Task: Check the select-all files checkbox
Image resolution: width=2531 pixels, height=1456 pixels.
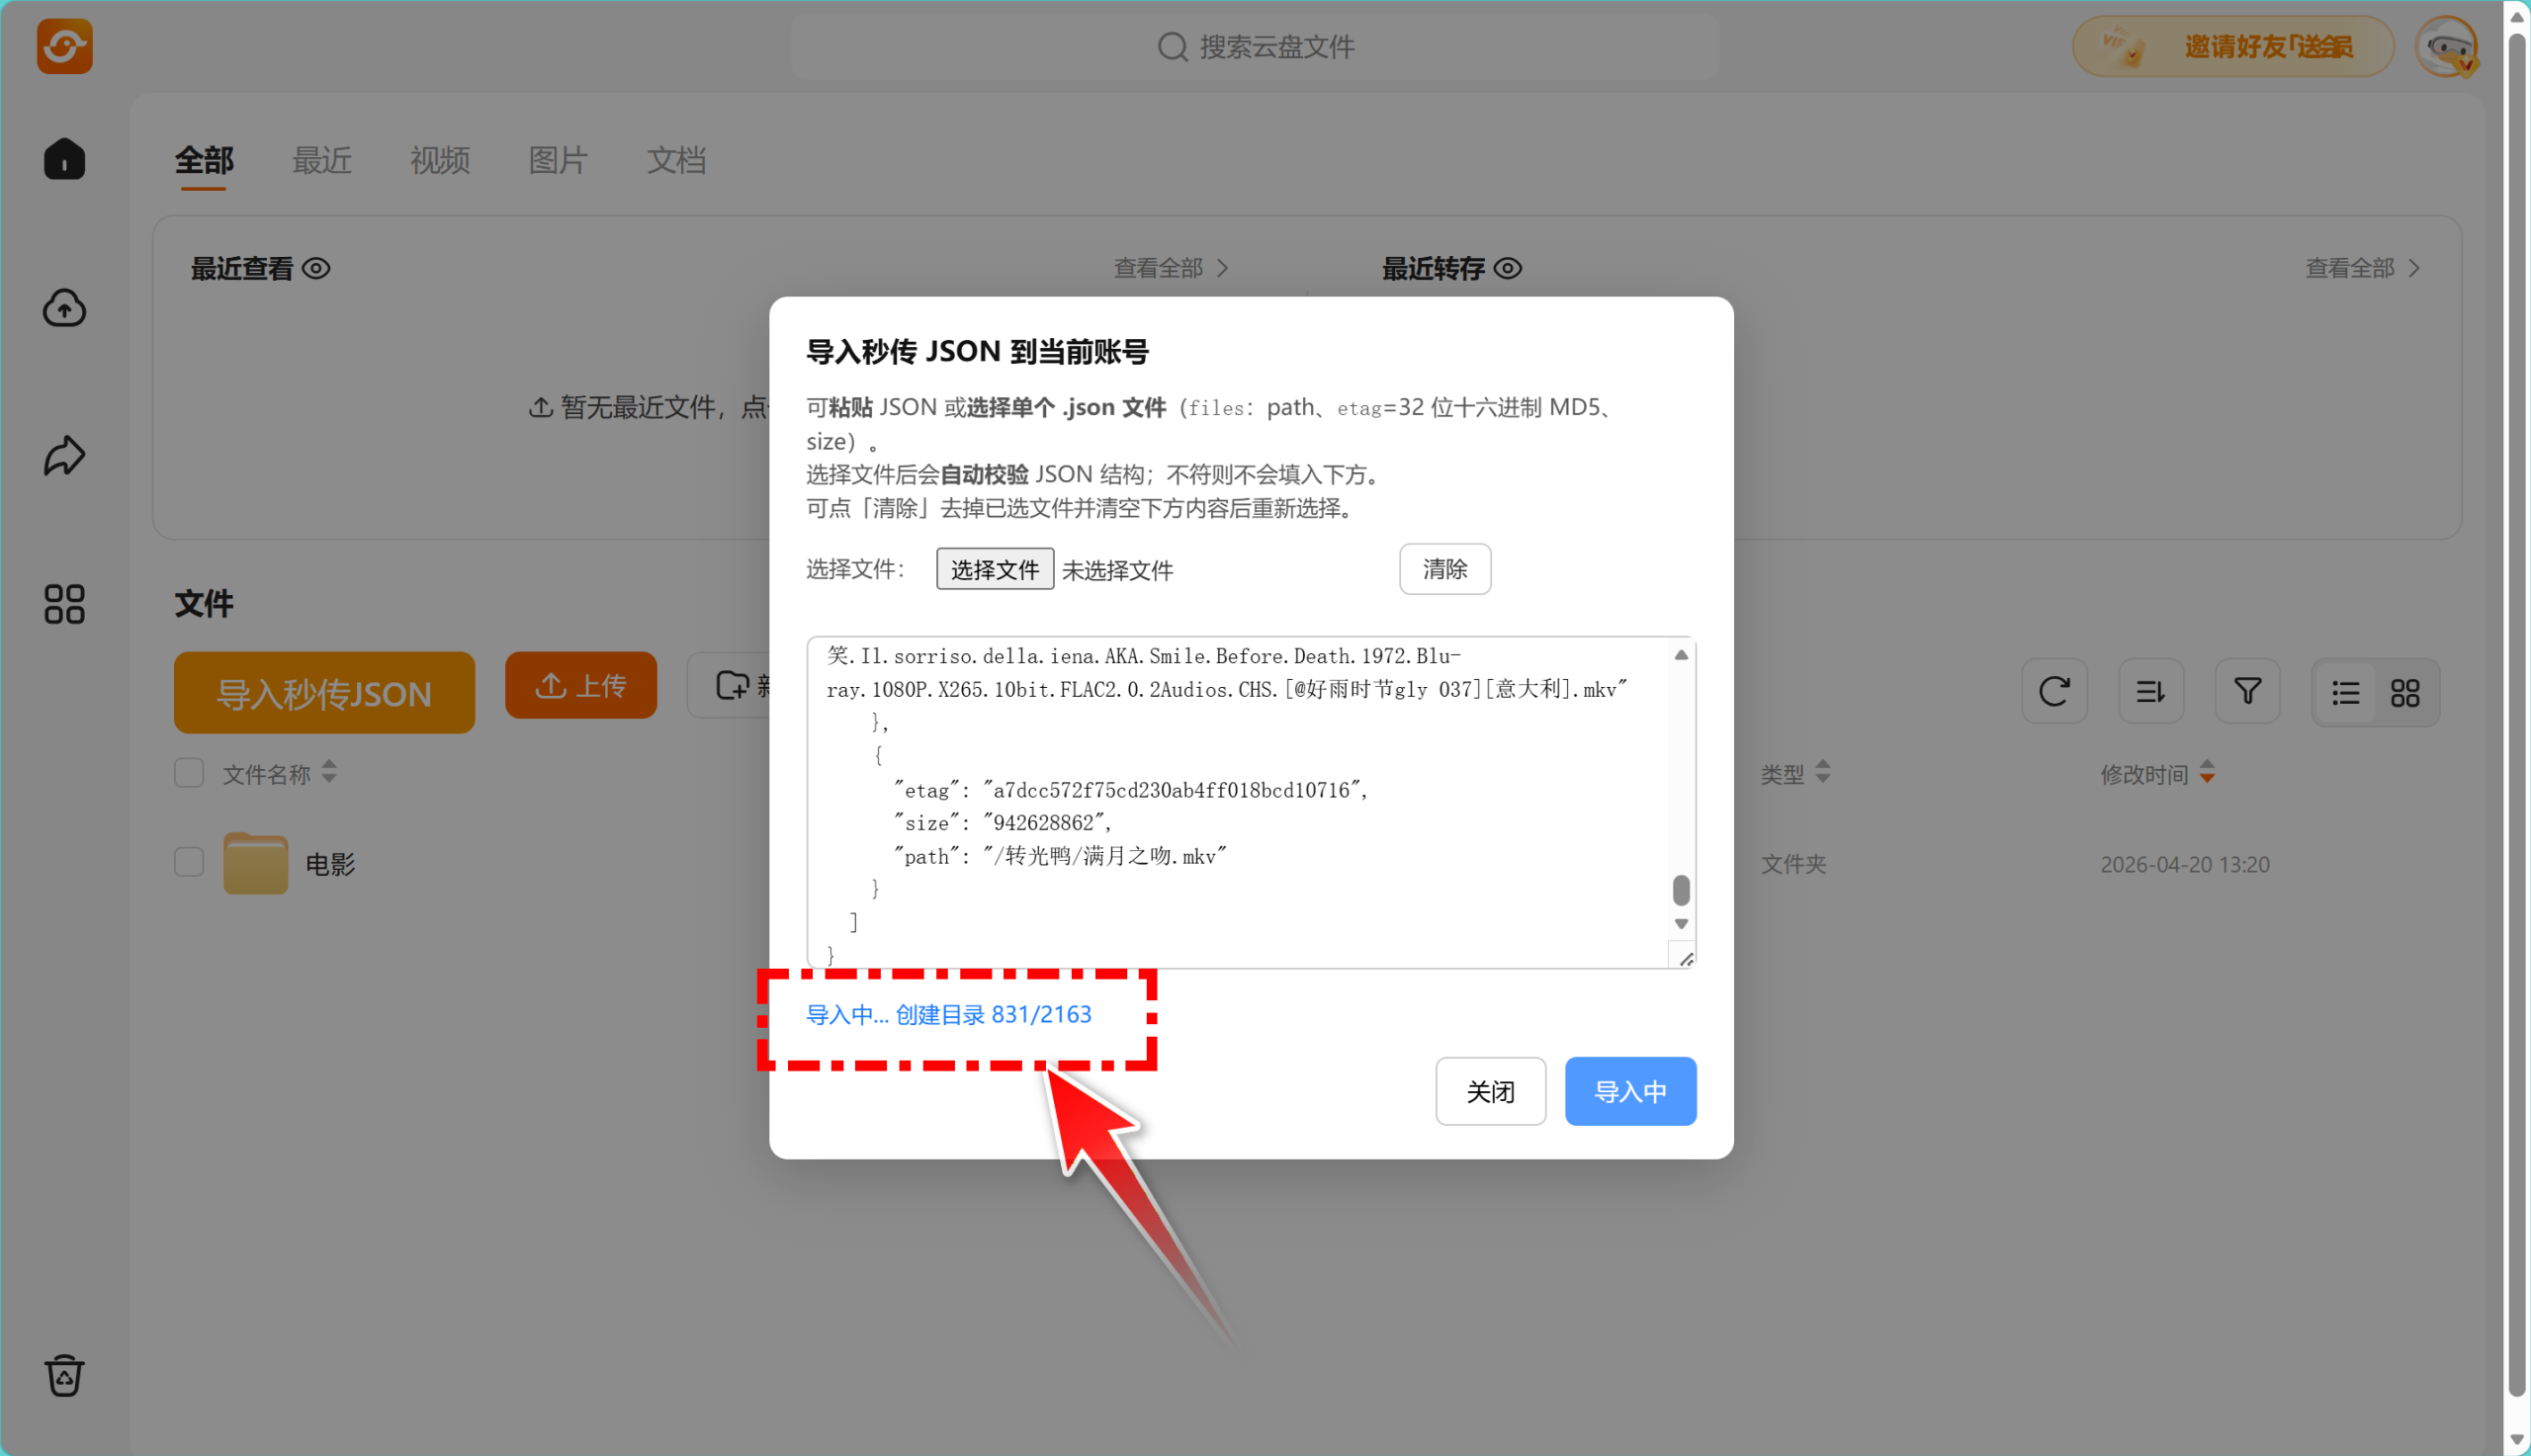Action: 189,773
